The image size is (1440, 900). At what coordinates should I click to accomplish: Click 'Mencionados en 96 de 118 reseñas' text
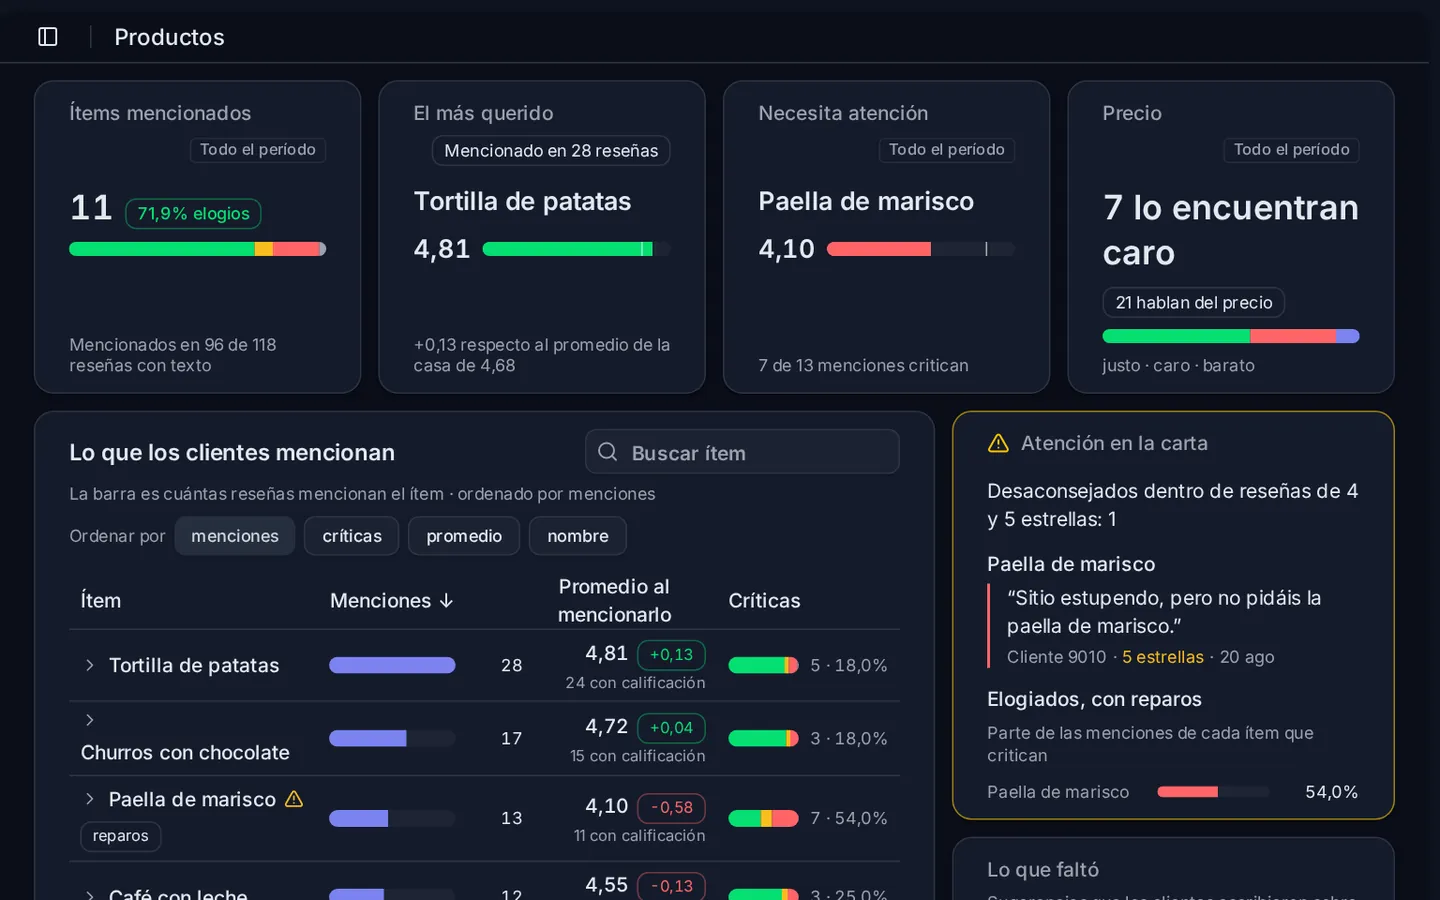coord(173,355)
